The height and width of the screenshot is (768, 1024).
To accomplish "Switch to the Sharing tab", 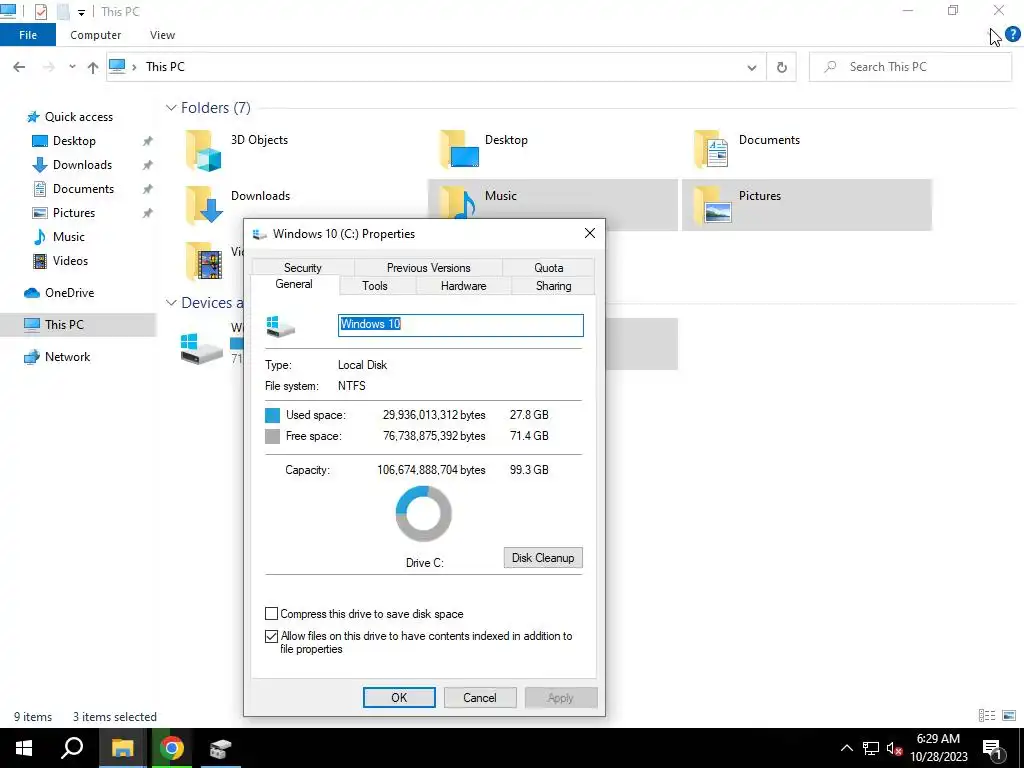I will click(553, 286).
